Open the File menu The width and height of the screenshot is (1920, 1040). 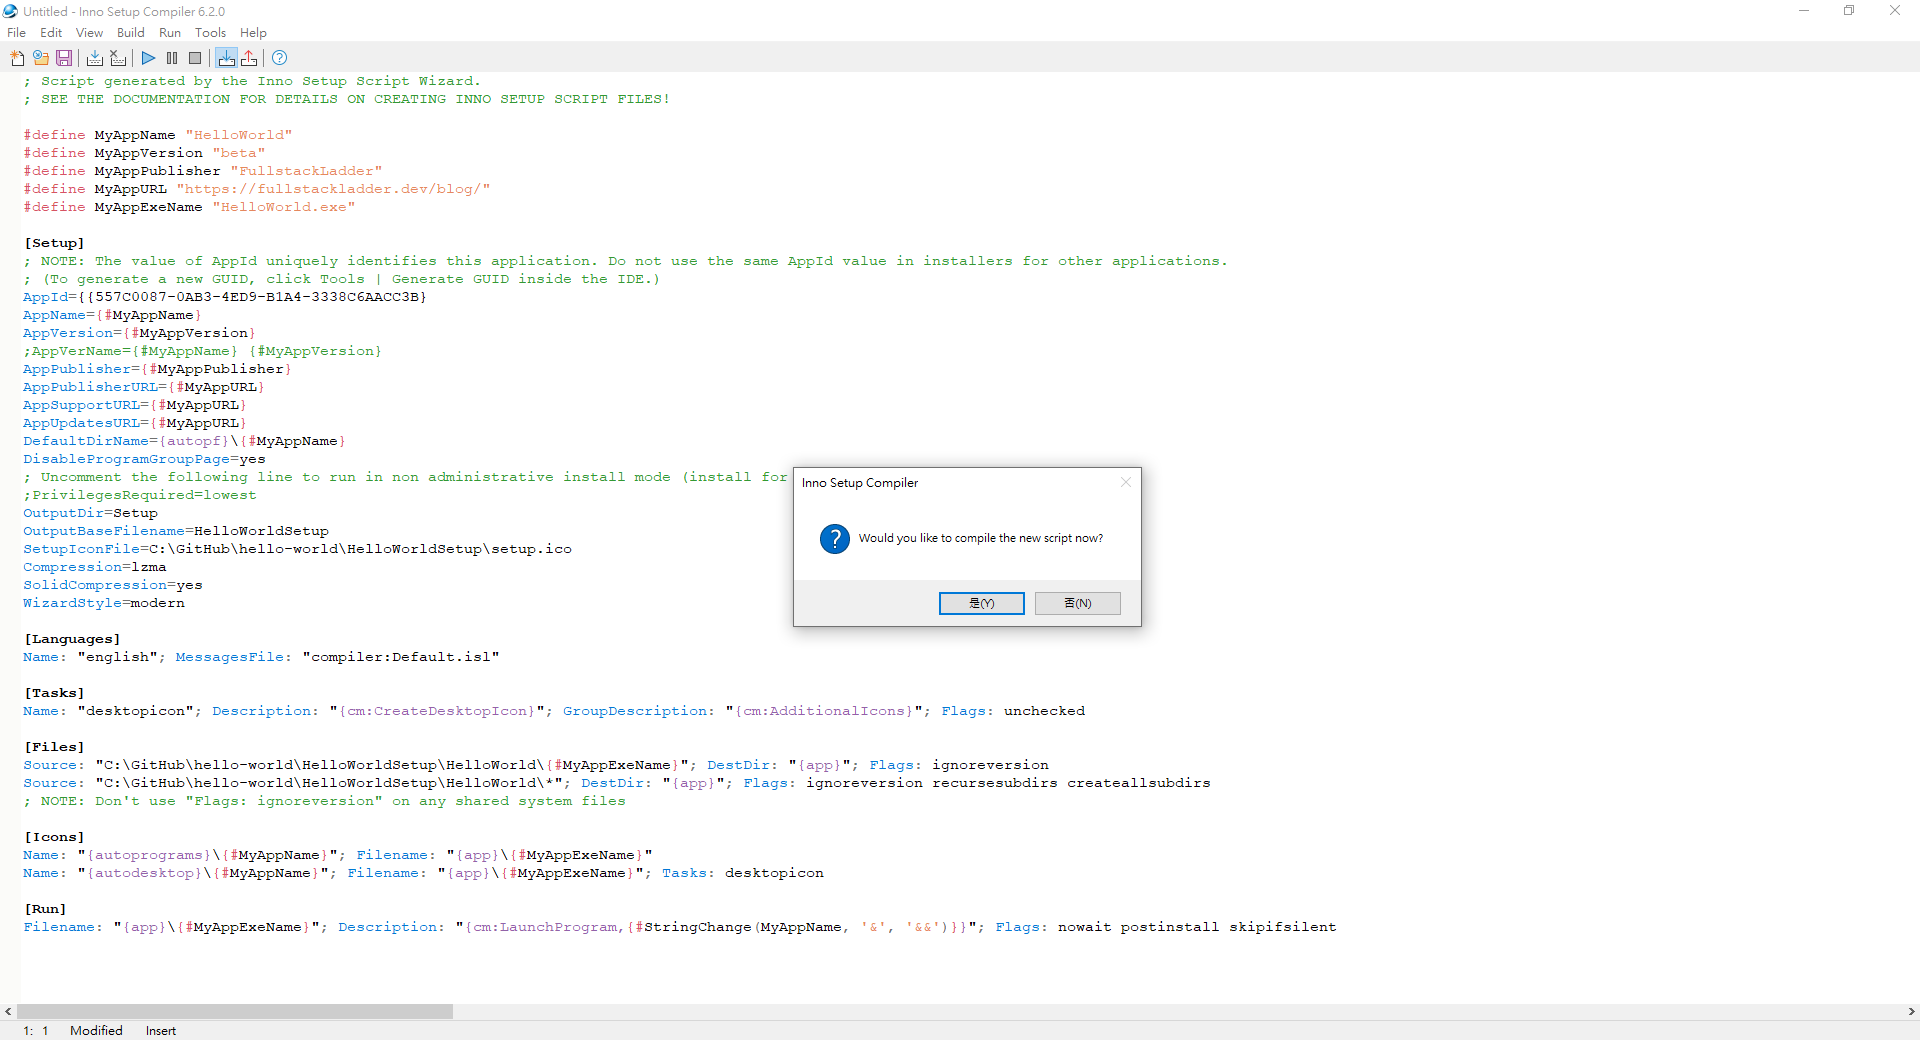[x=16, y=33]
